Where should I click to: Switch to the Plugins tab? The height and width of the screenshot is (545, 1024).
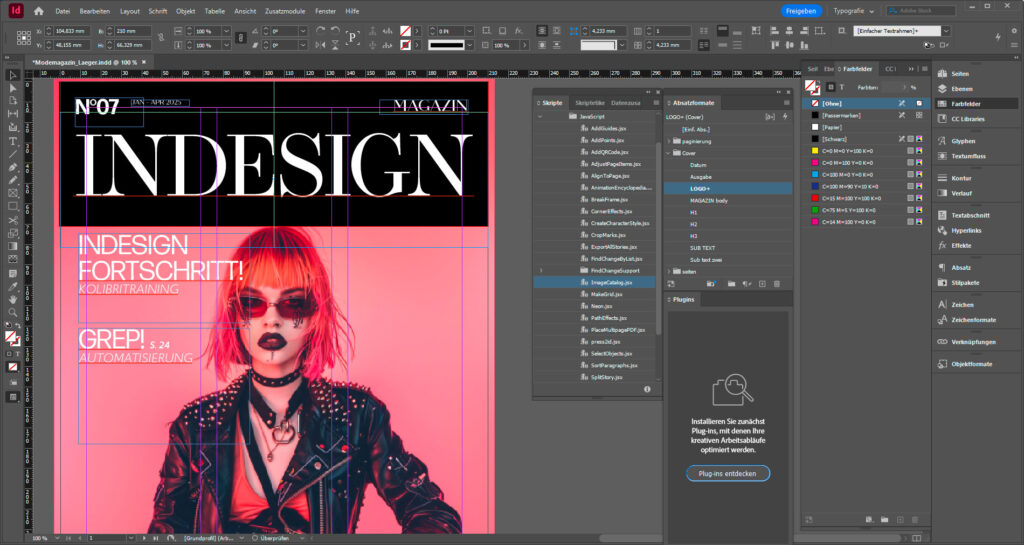coord(683,300)
